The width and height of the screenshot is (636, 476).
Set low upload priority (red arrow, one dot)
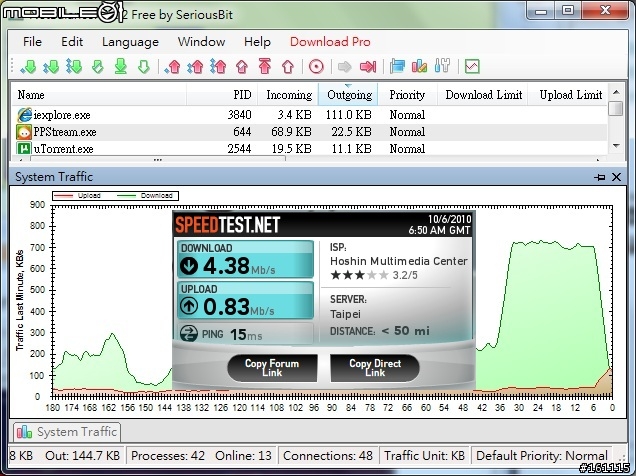tap(173, 66)
